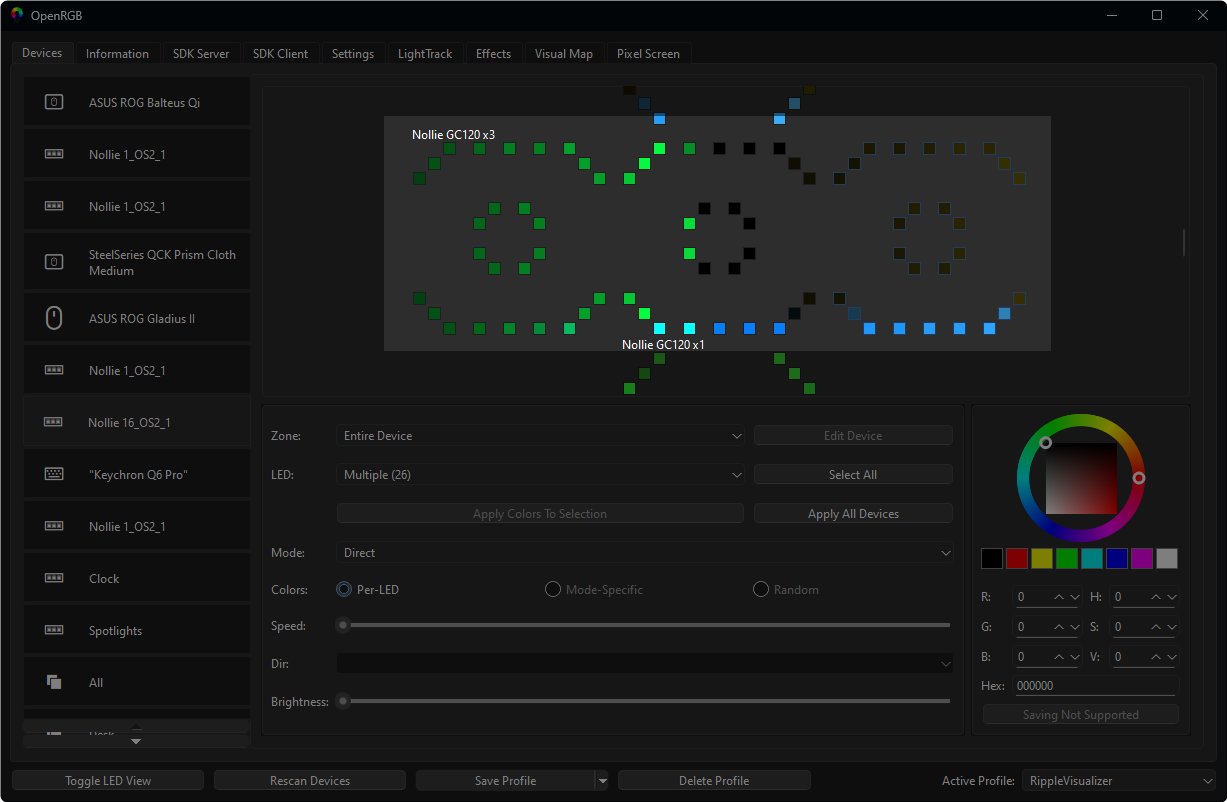Click the R value input field
This screenshot has width=1227, height=802.
pos(1032,597)
